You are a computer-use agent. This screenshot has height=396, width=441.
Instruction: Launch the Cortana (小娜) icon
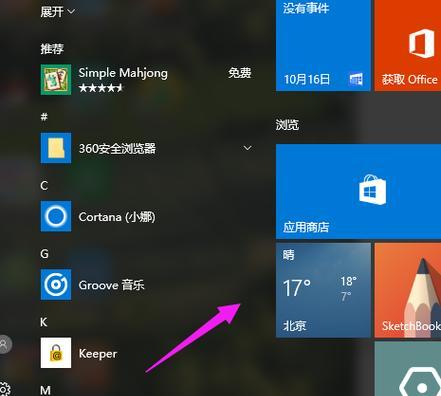pyautogui.click(x=56, y=216)
